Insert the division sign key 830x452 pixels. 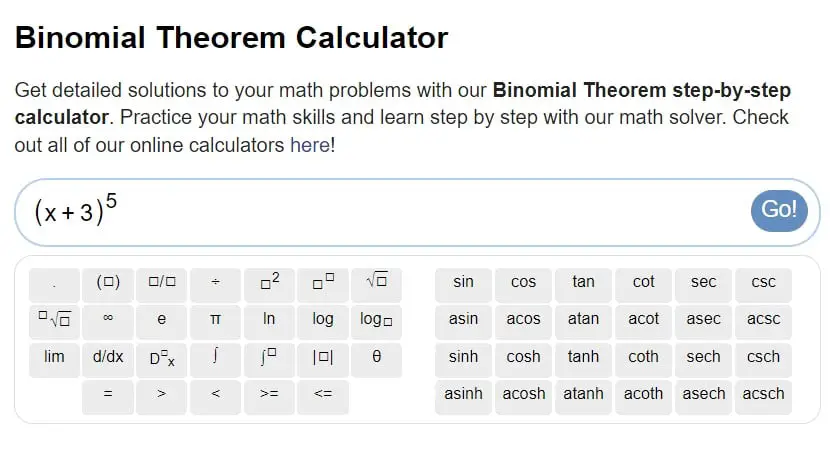click(215, 282)
